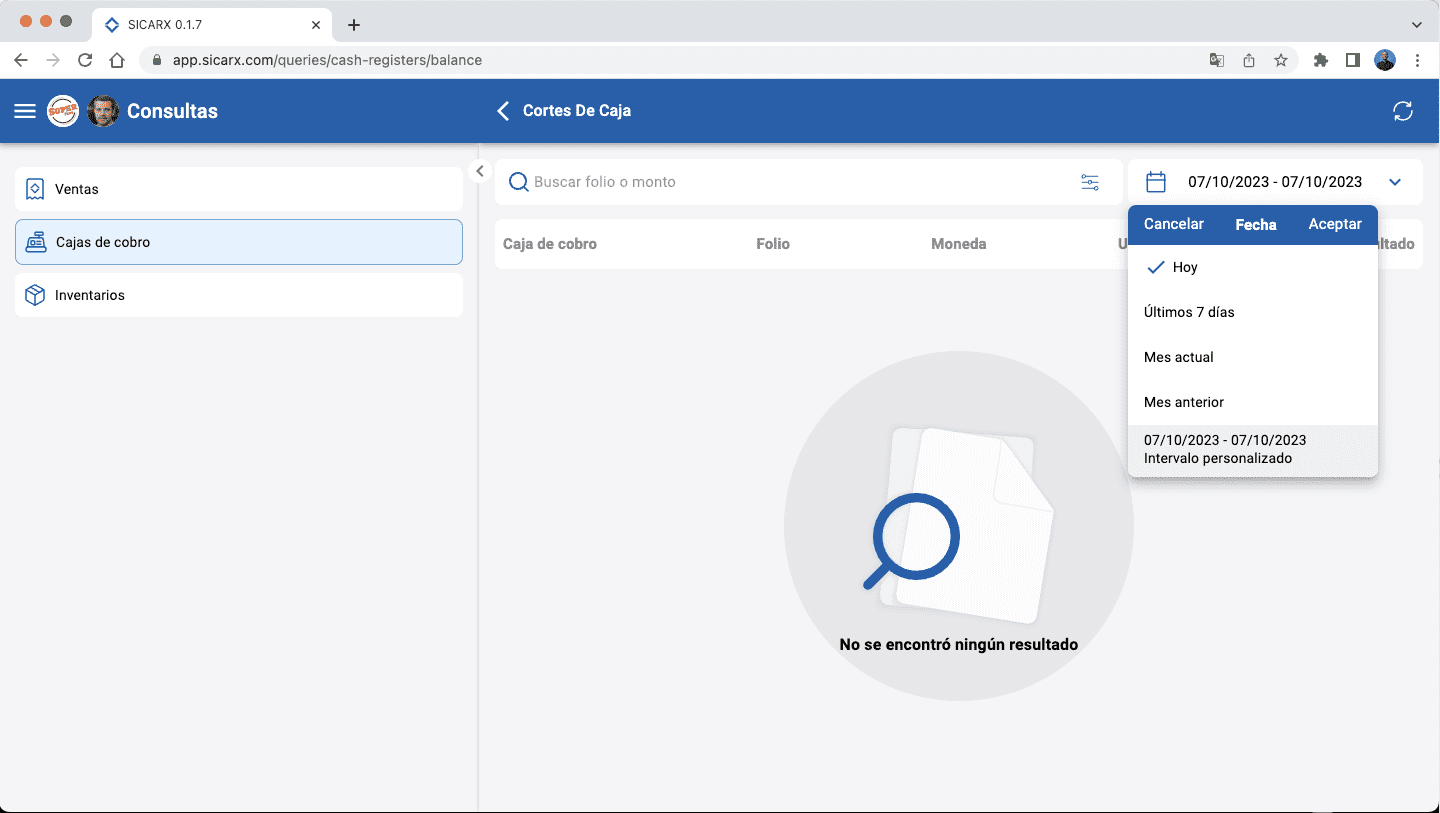Collapse the left sidebar panel
Image resolution: width=1440 pixels, height=813 pixels.
pos(480,171)
